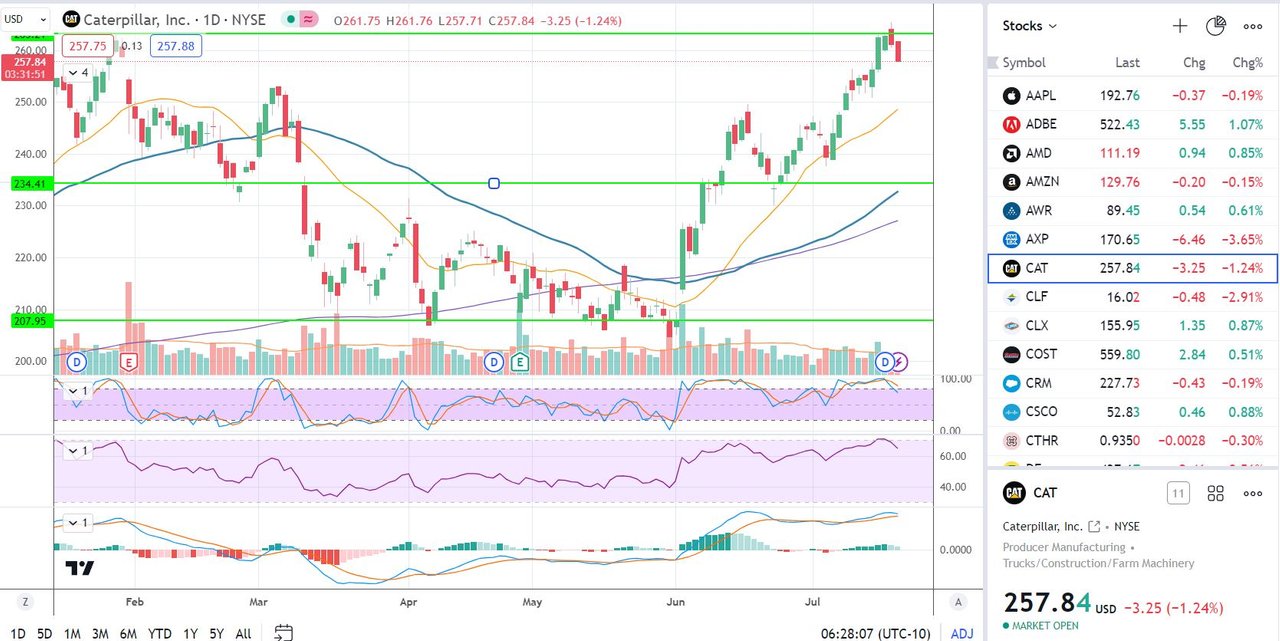Add a symbol to the Stocks watchlist

tap(1180, 26)
